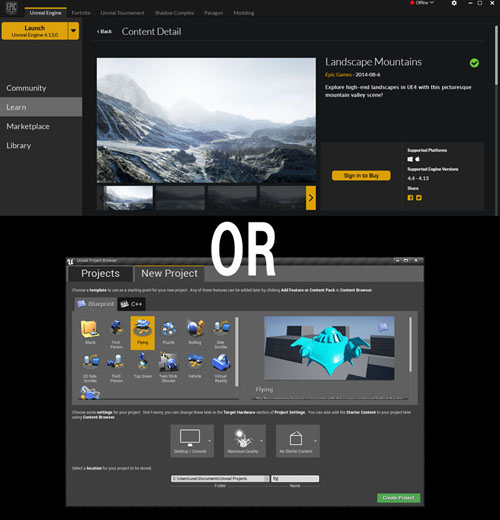Select the Twin Stick Shooter template
Viewport: 500px width, 520px height.
[169, 368]
